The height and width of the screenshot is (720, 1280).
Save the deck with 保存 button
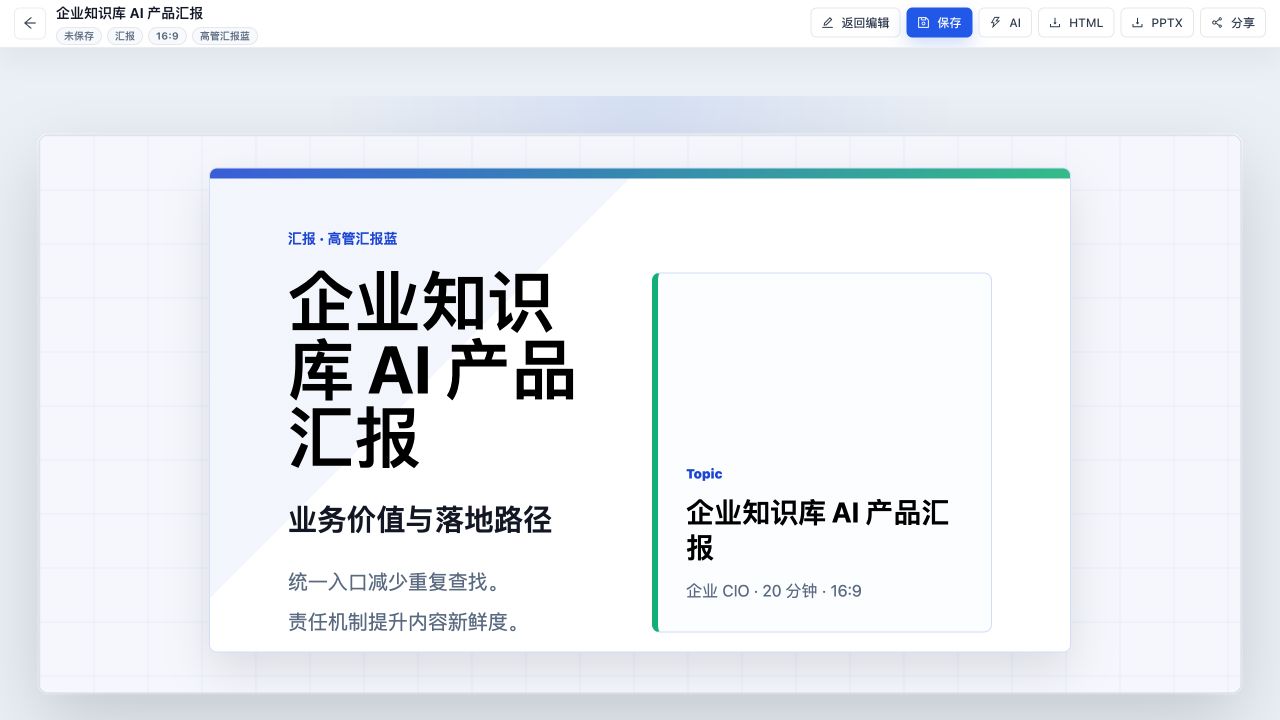tap(939, 23)
